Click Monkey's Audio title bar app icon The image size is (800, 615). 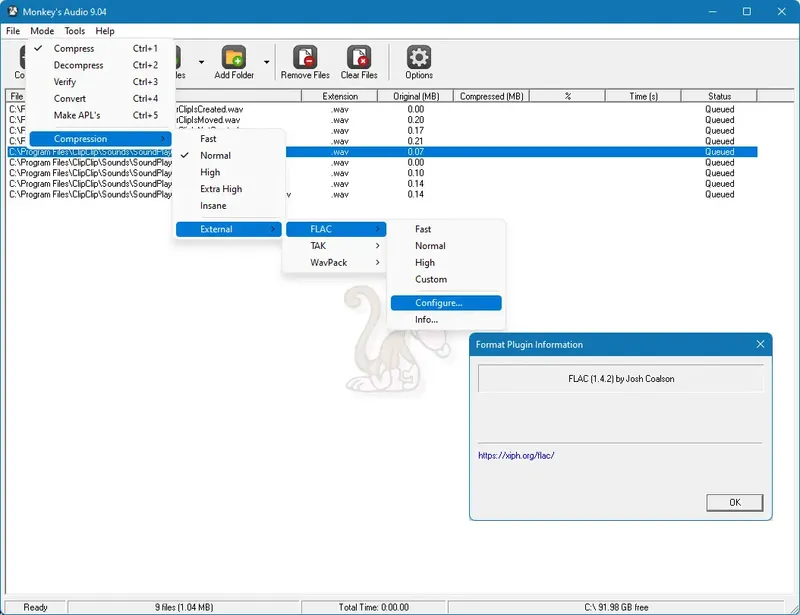pos(12,11)
